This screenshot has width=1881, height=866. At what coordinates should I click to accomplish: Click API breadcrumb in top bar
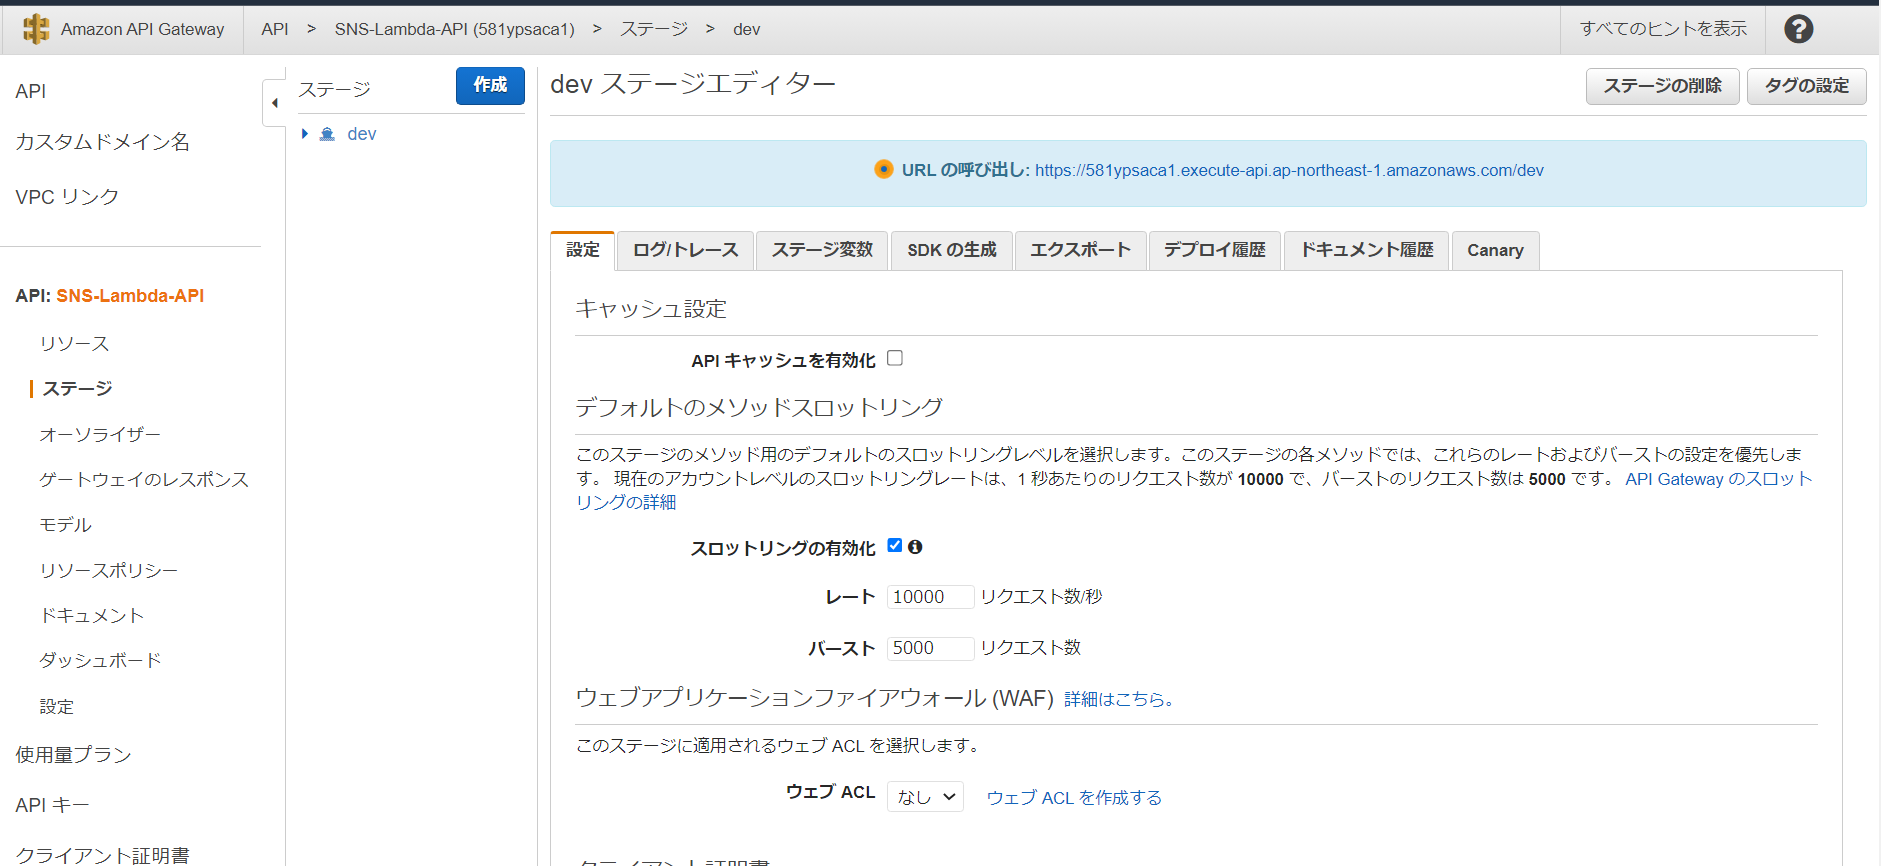point(275,29)
